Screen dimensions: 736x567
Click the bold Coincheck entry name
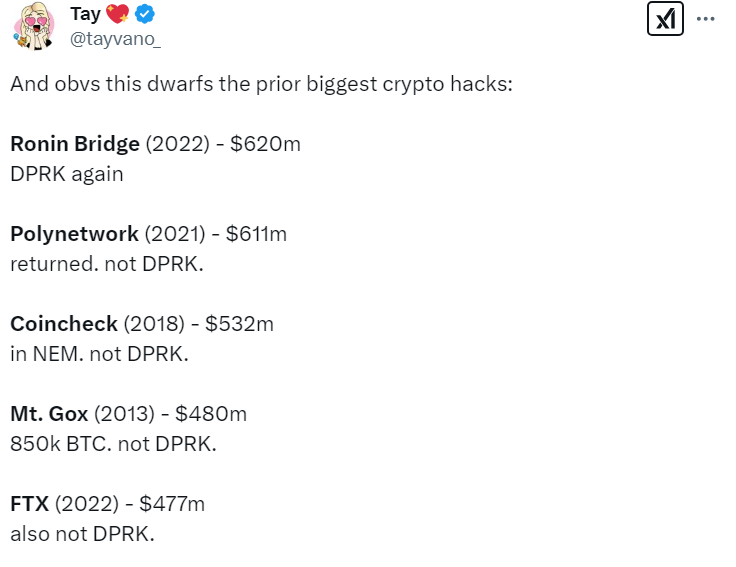pyautogui.click(x=64, y=324)
